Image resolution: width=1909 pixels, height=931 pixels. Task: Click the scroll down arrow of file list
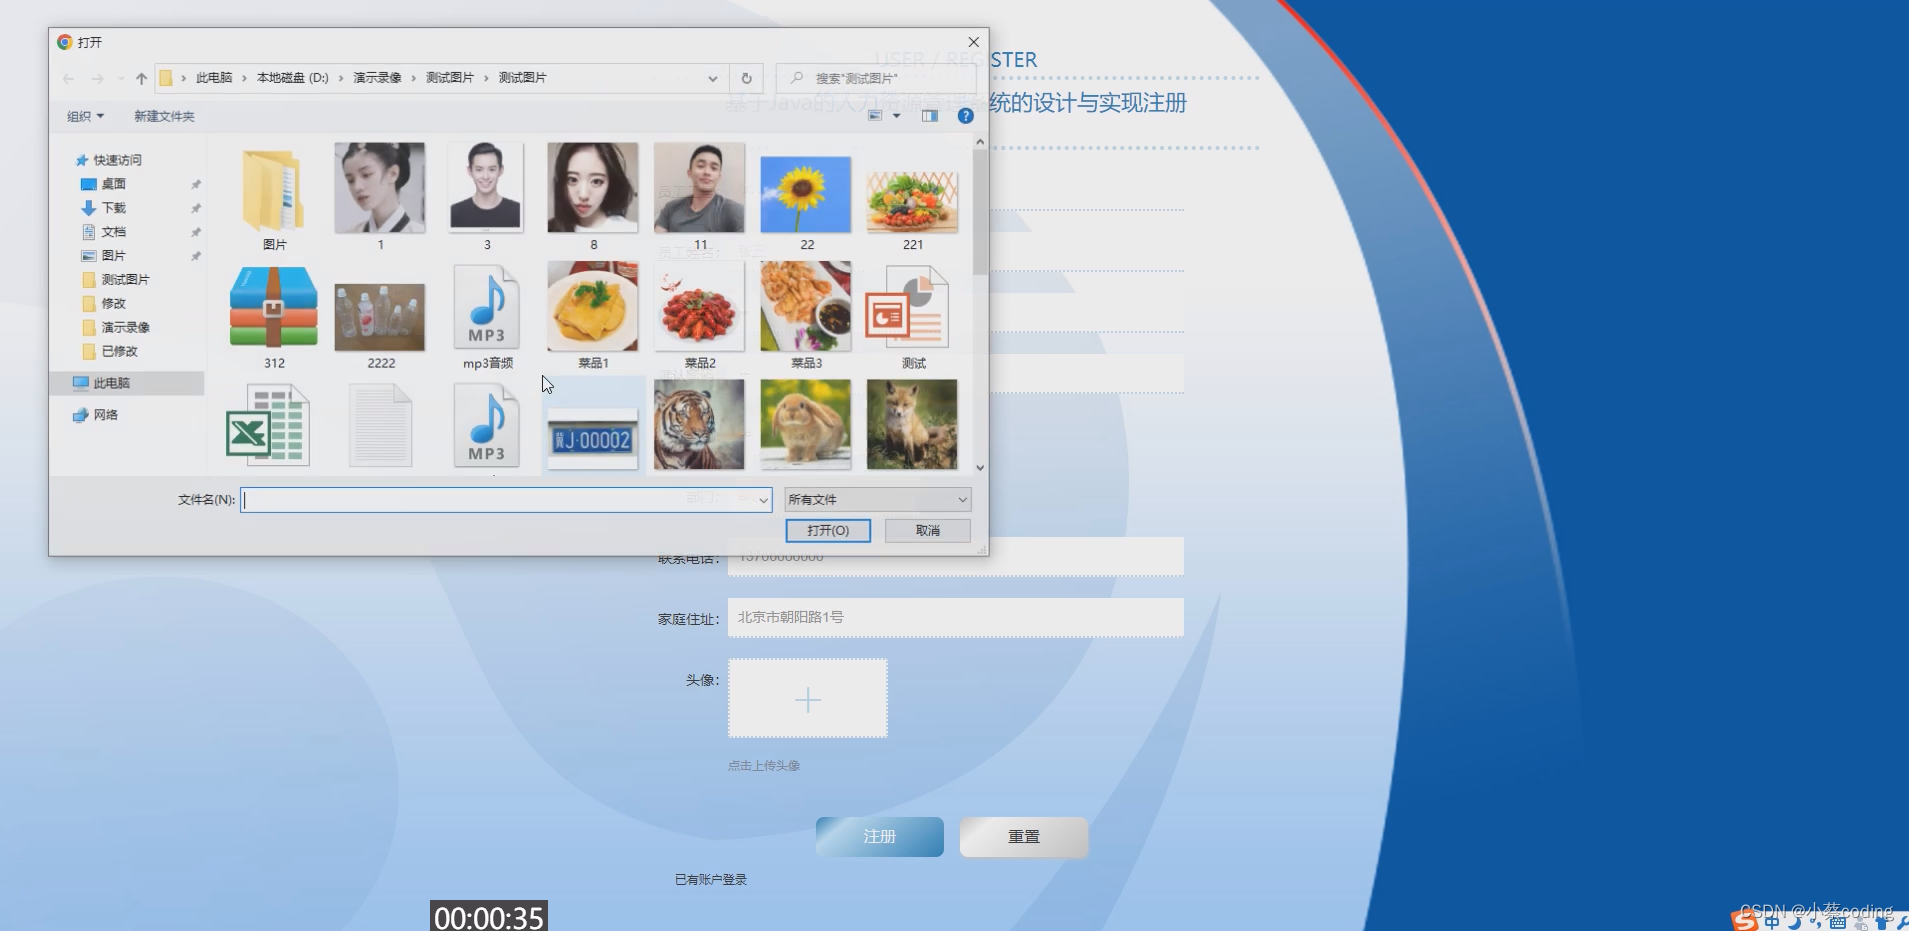coord(980,467)
